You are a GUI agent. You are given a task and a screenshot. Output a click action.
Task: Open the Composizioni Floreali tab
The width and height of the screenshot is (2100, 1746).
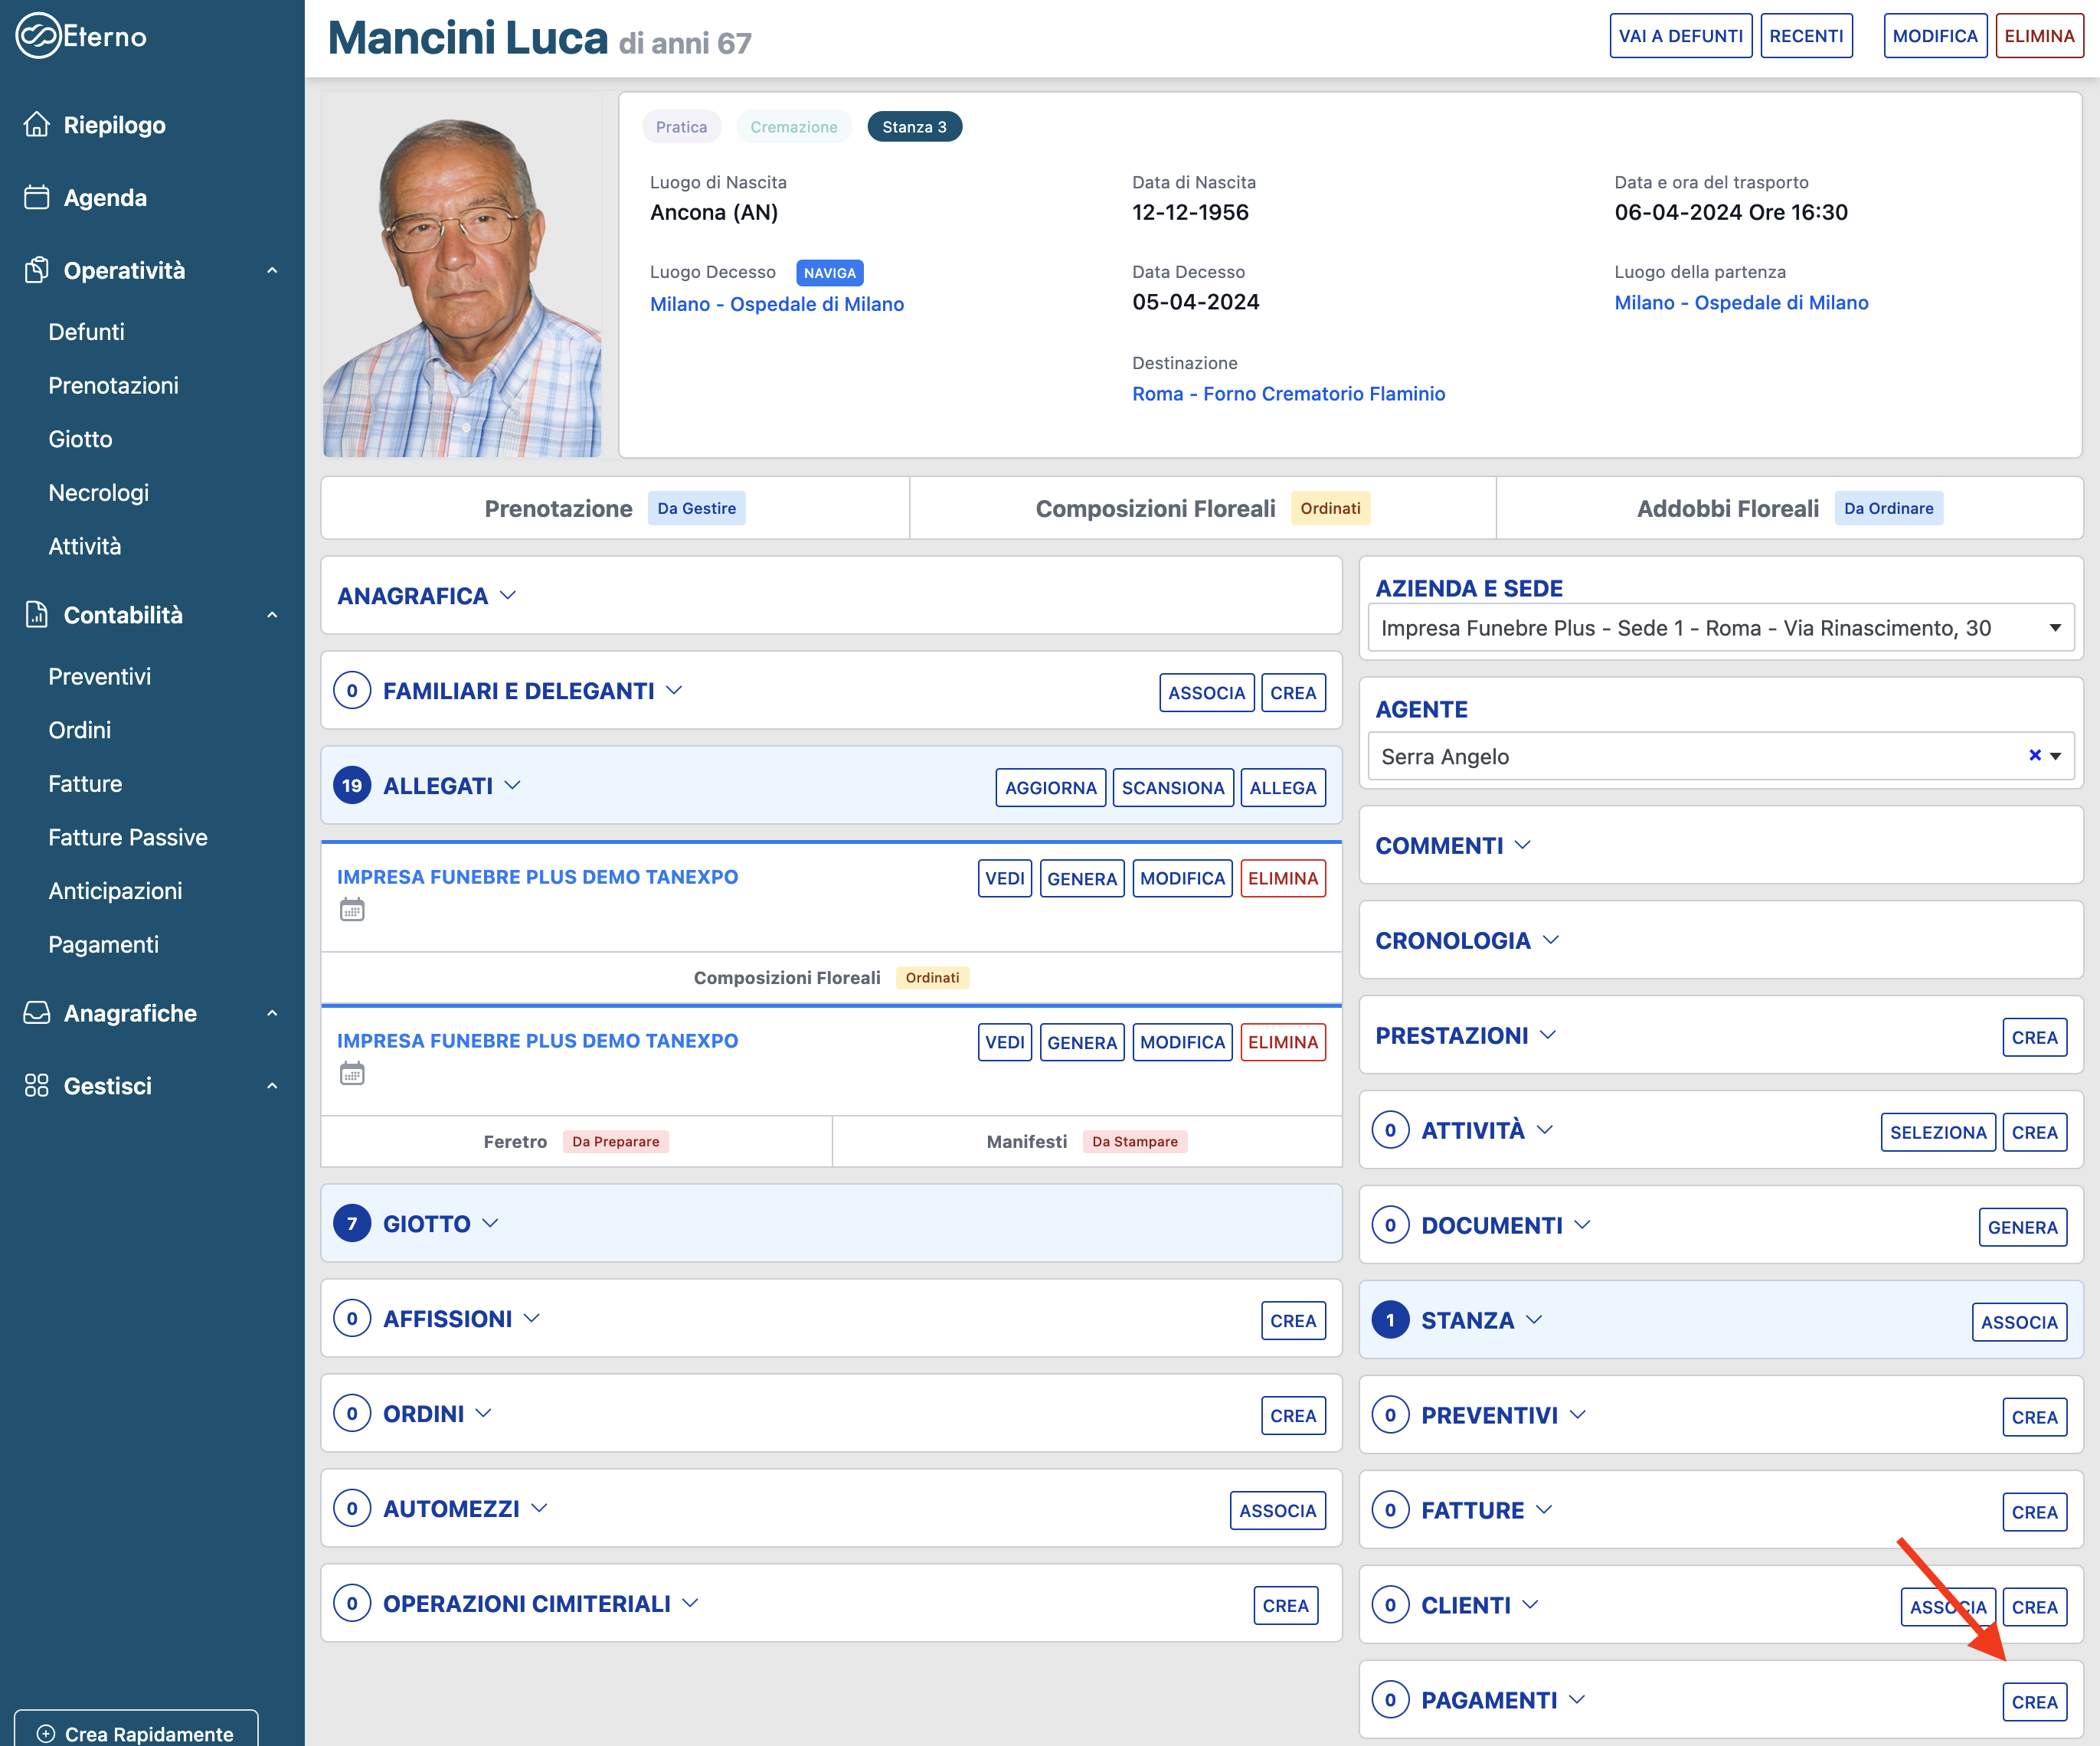[x=1154, y=509]
